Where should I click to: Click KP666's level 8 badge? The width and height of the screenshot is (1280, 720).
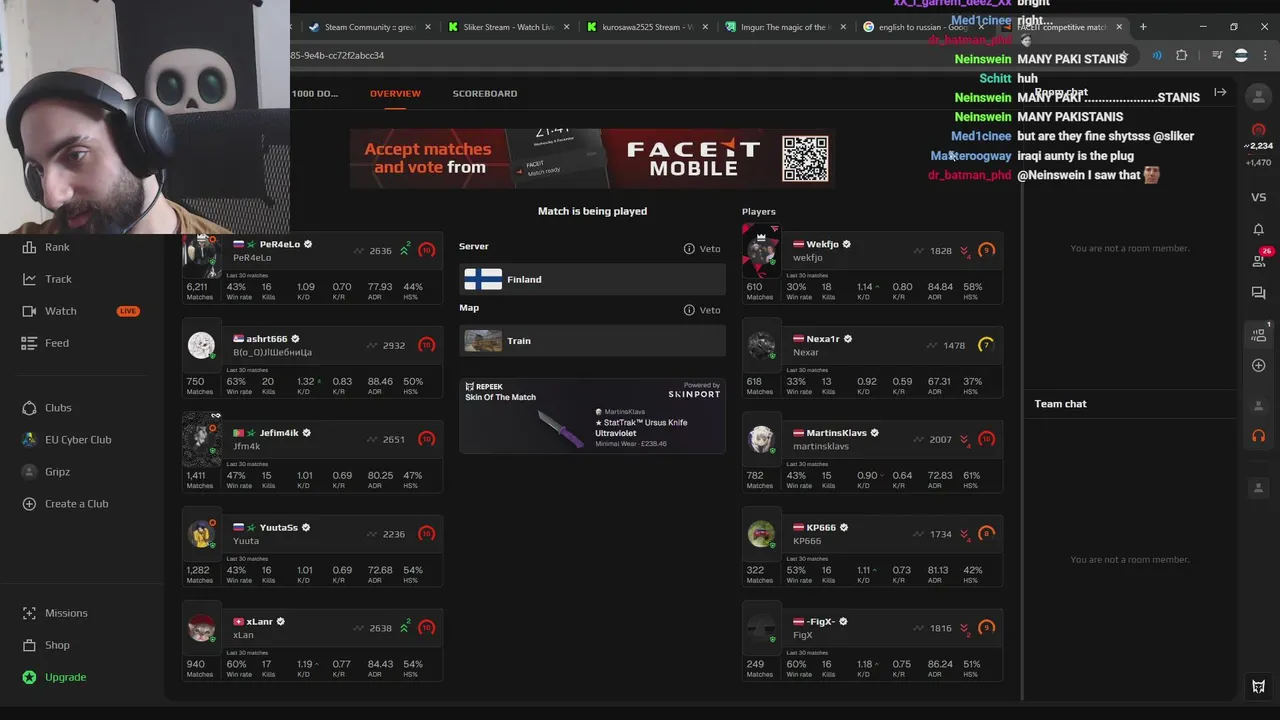click(x=986, y=534)
